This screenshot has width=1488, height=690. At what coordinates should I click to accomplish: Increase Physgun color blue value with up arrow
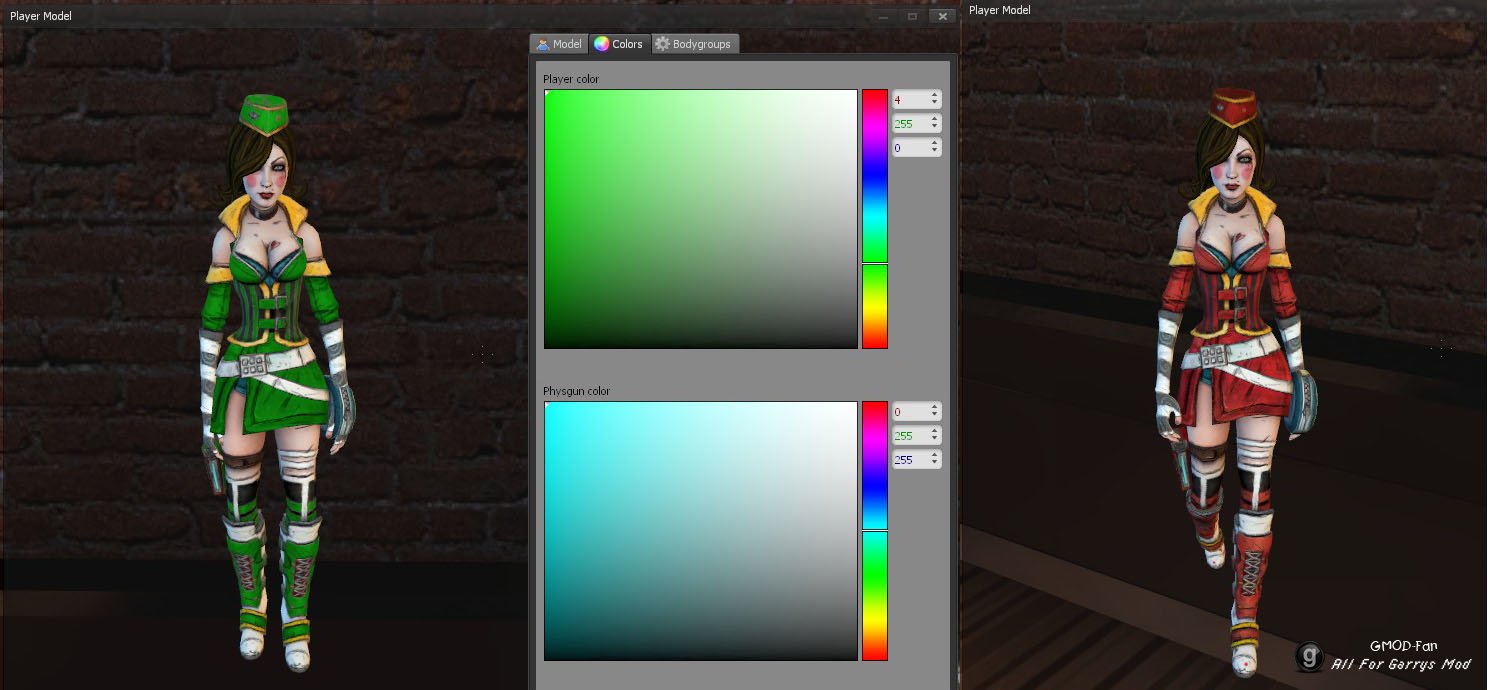(x=935, y=455)
